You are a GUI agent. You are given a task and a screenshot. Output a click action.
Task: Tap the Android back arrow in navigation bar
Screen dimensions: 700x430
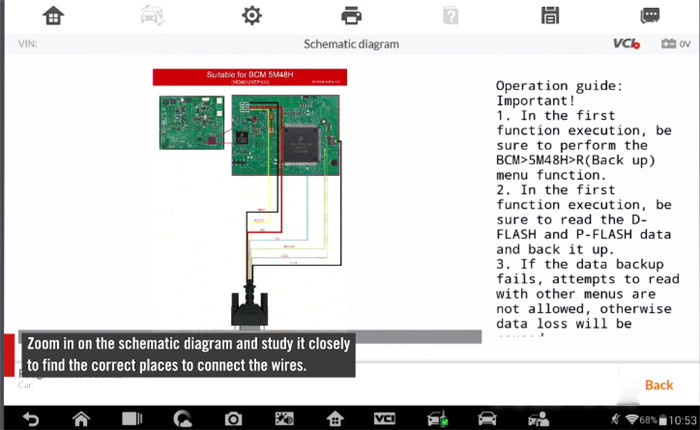pos(31,419)
